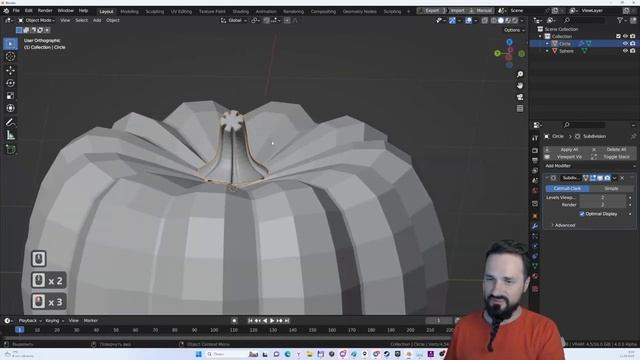Select Catmull-Clark subdivision type
Viewport: 640px width, 360px height.
point(567,189)
